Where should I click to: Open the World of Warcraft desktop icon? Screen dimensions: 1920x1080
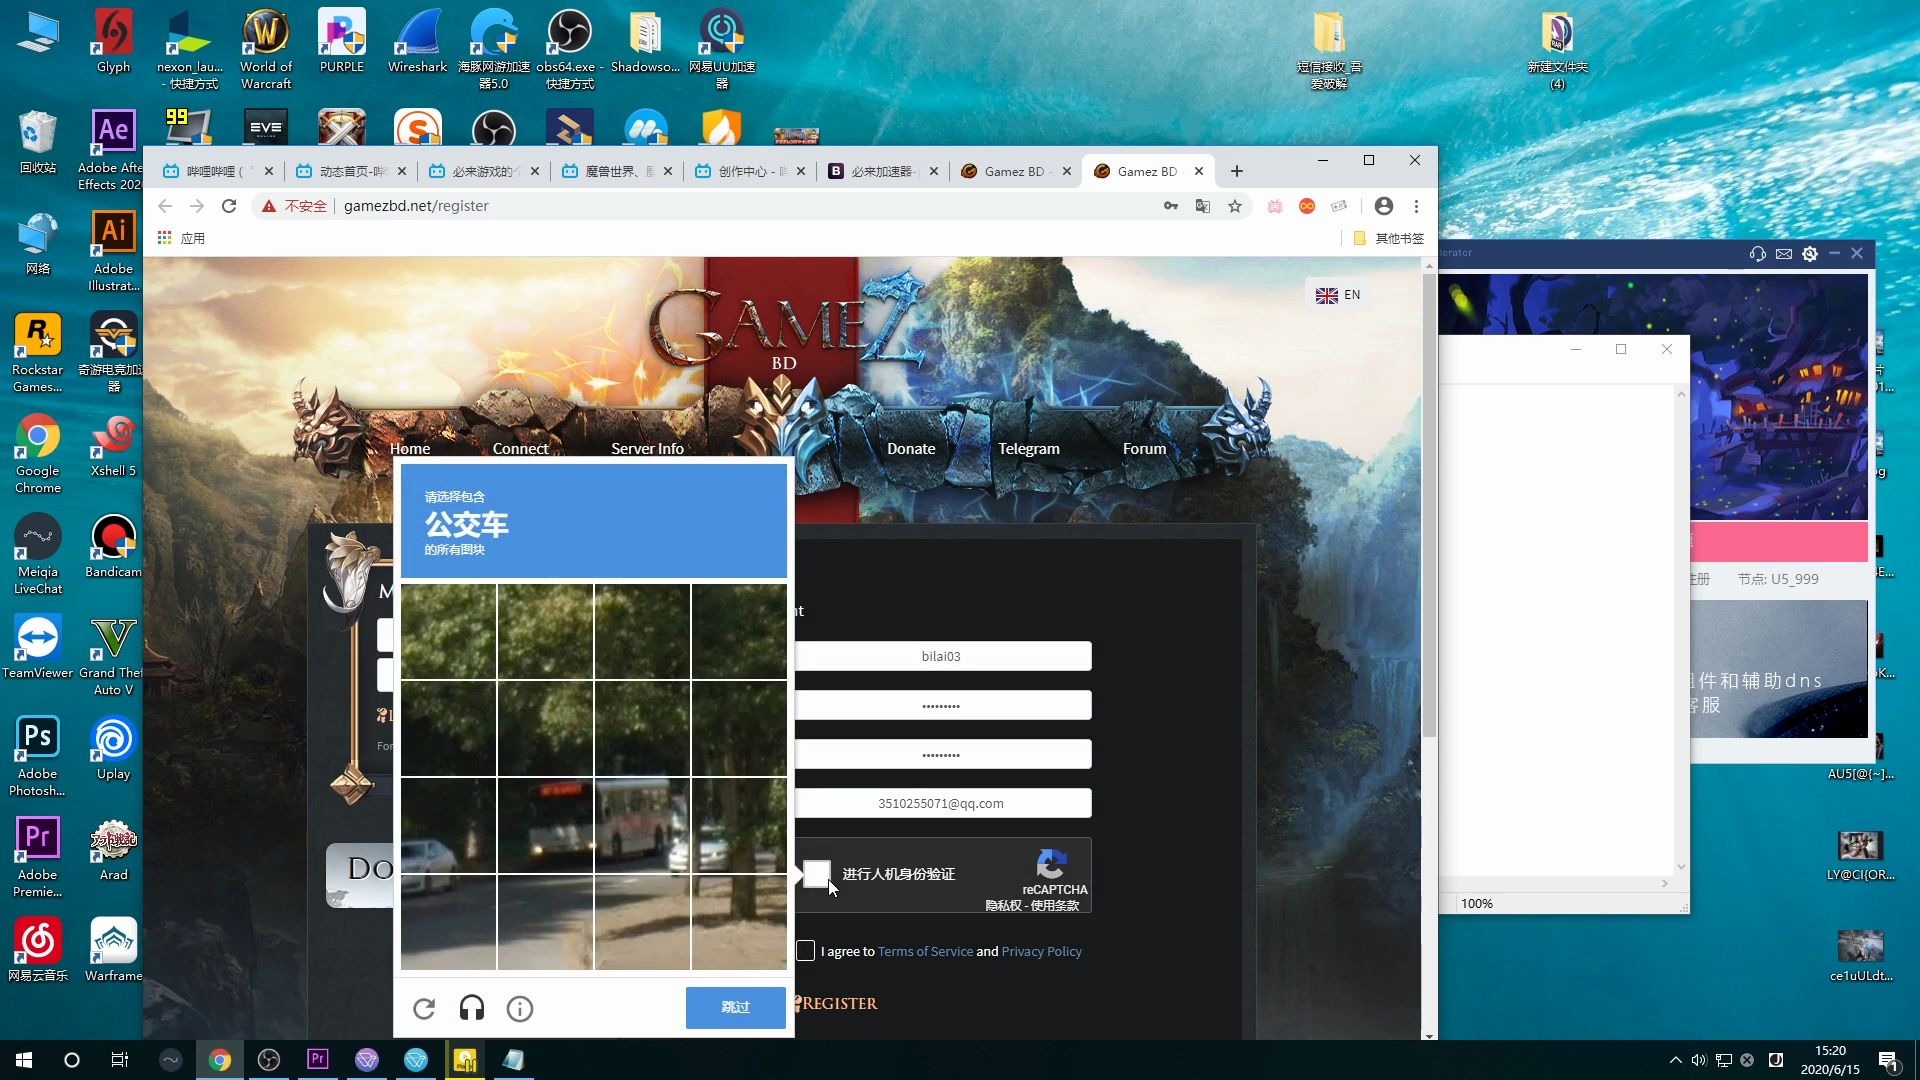point(266,50)
